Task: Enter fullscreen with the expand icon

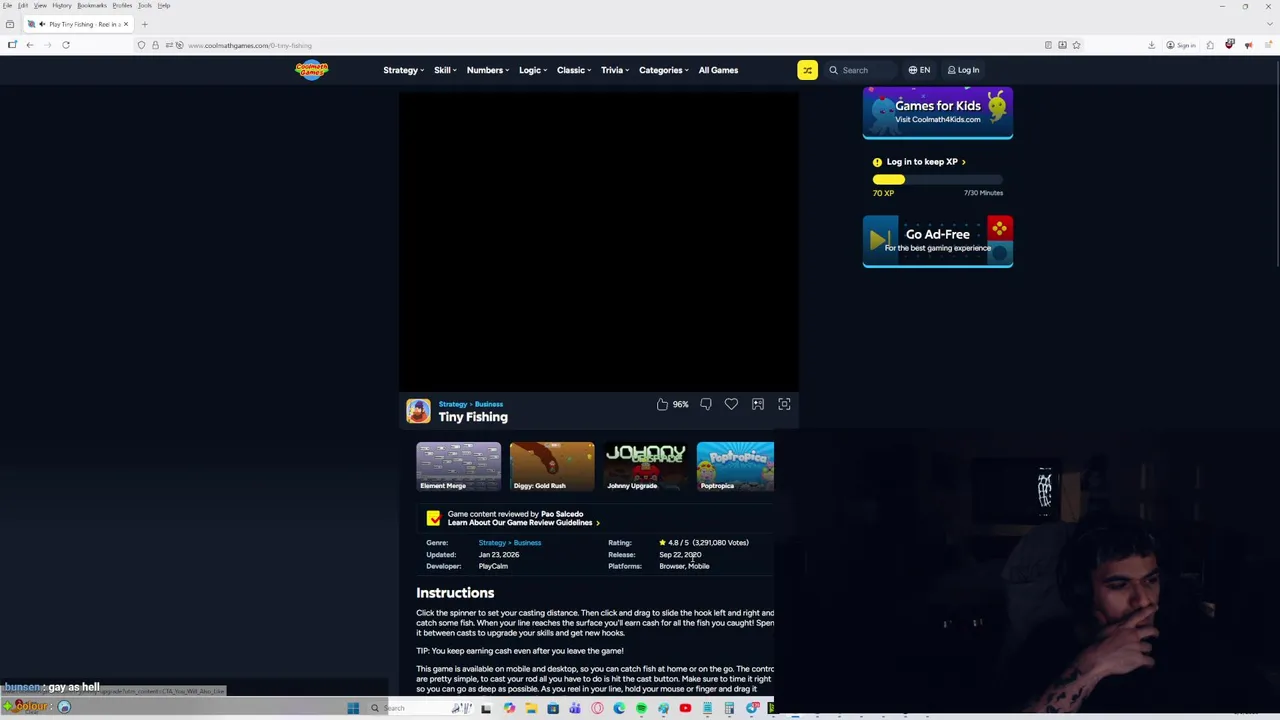Action: (784, 404)
